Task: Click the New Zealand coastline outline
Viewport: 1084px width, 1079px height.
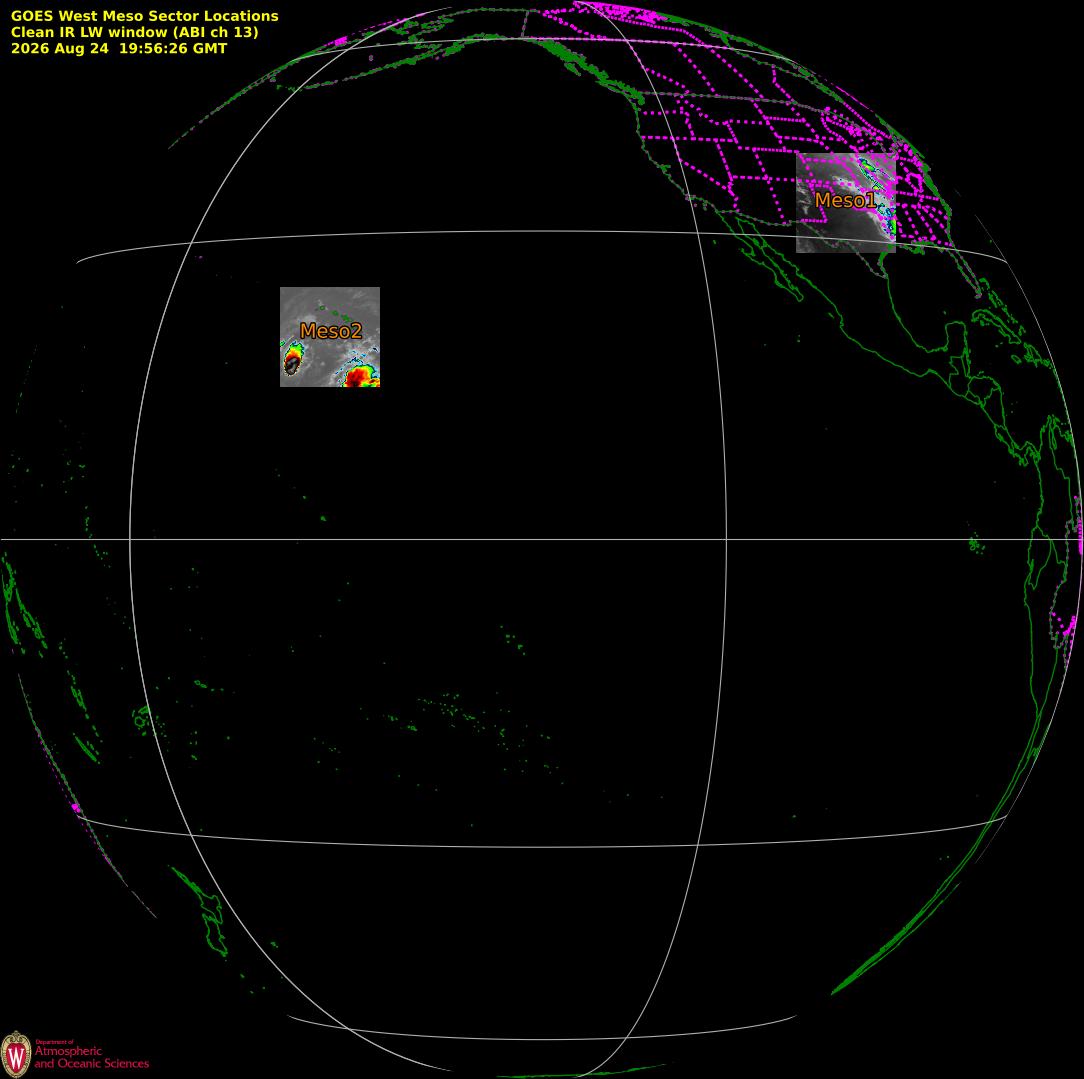Action: coord(203,911)
